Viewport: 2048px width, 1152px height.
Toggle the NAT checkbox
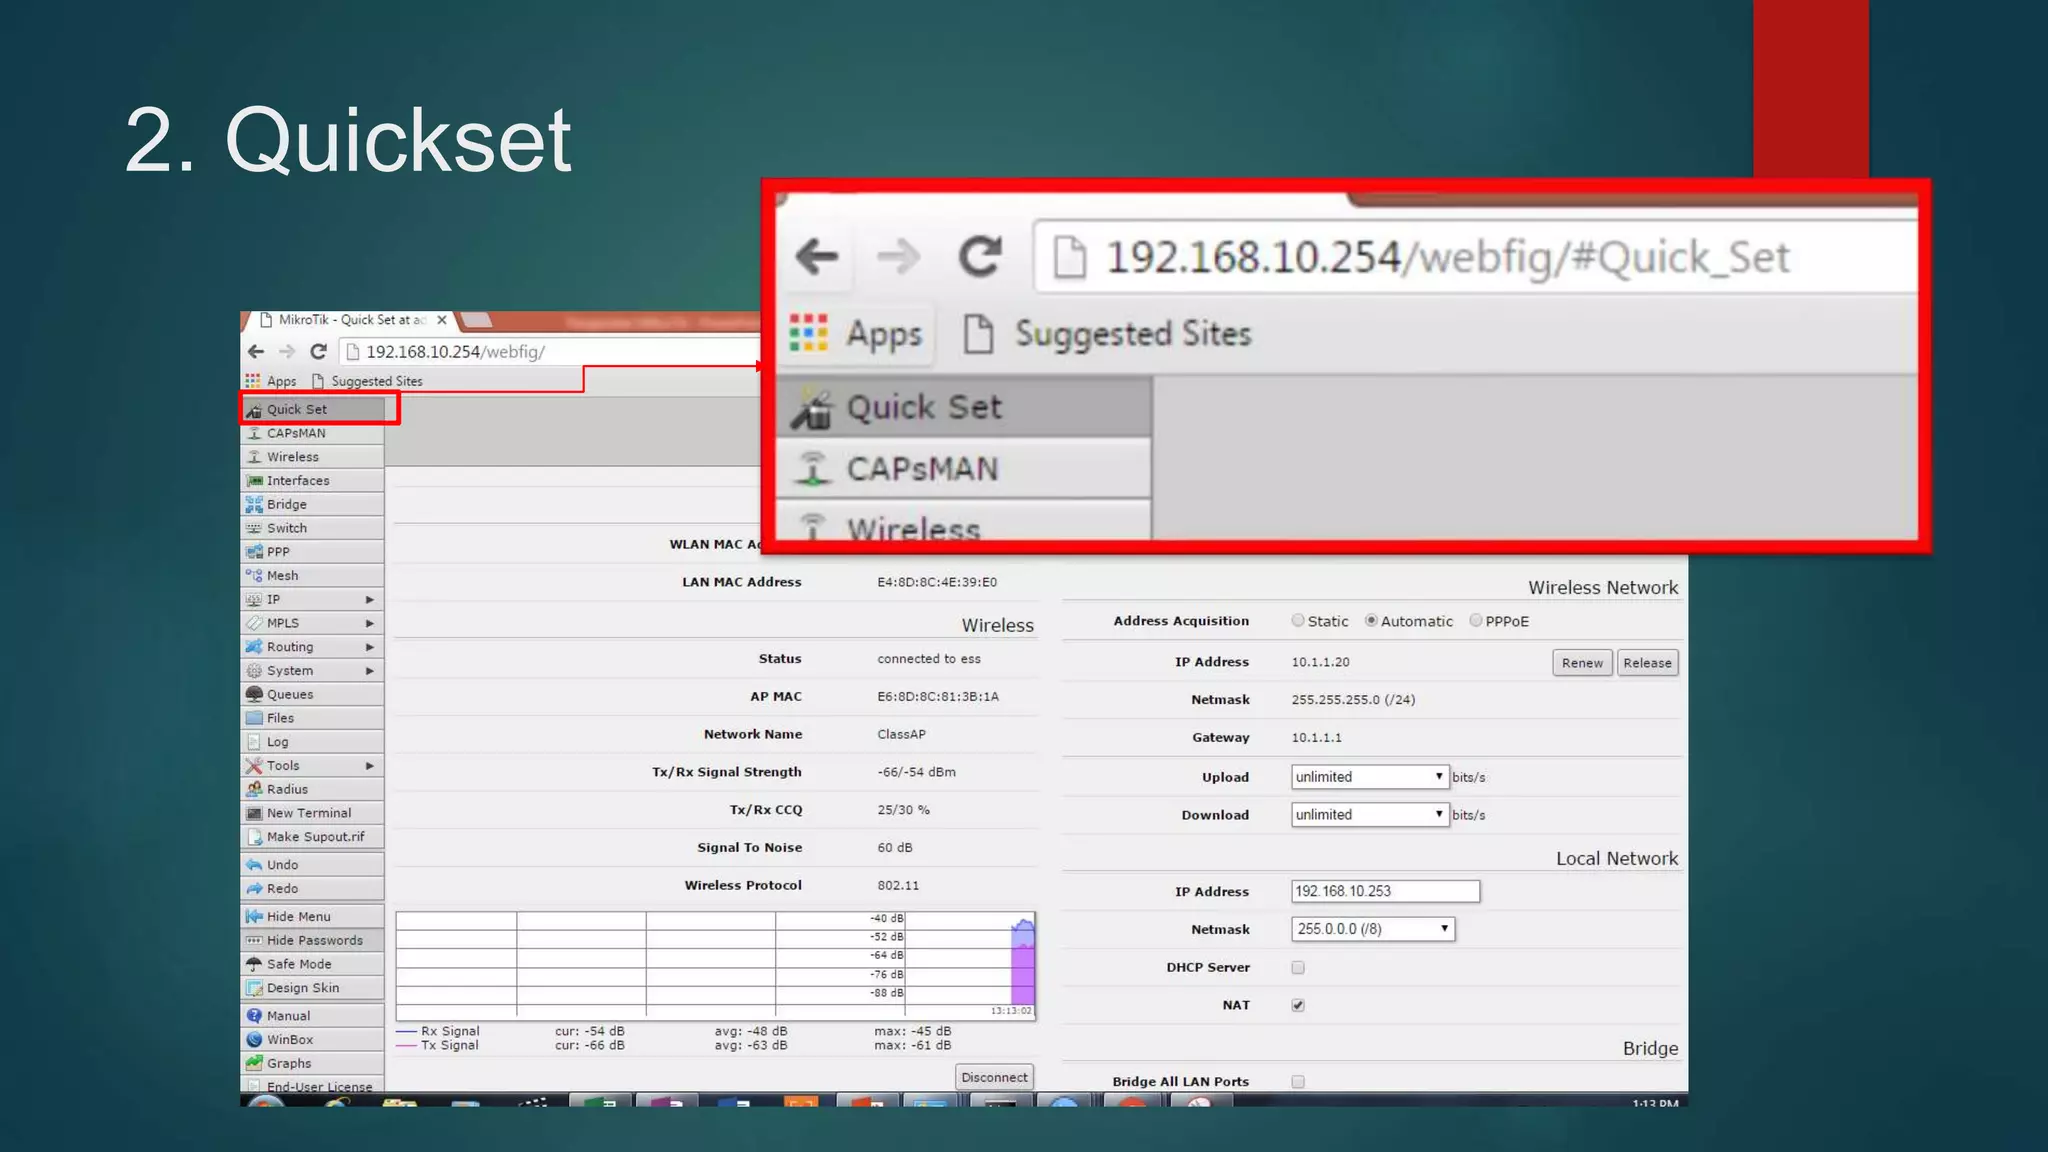[1298, 1006]
